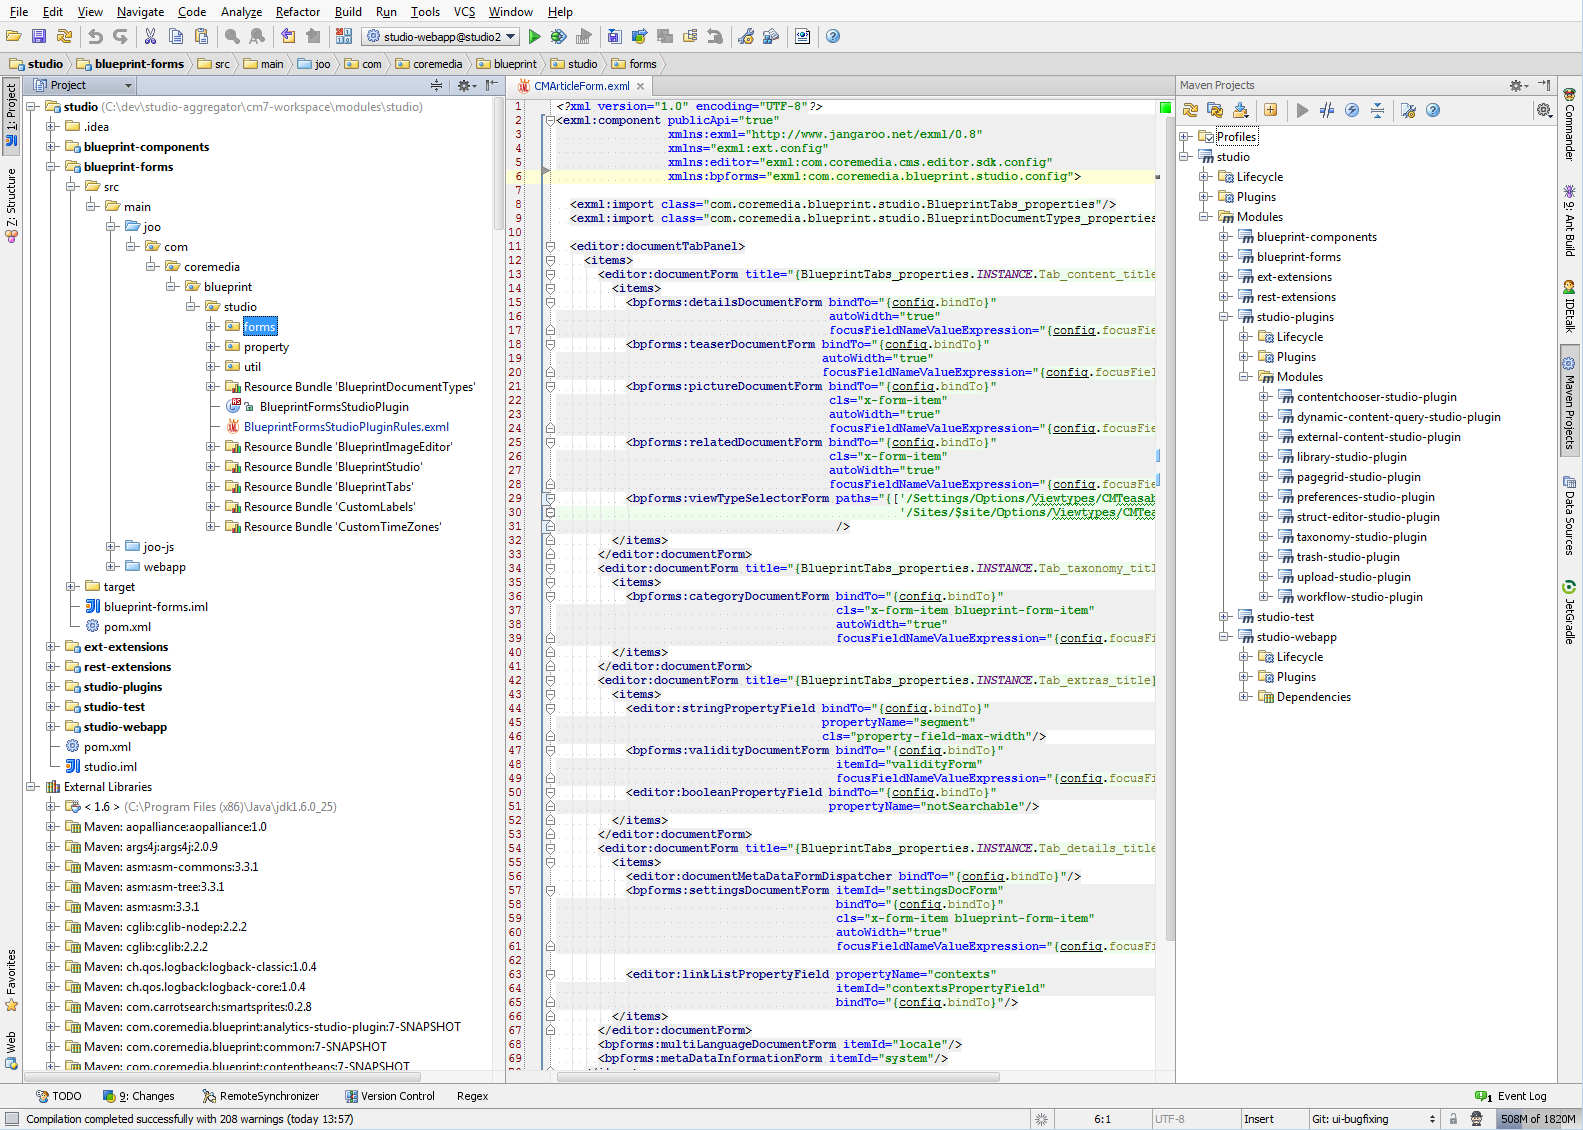
Task: Expand the studio-plugins project node
Action: coord(51,687)
